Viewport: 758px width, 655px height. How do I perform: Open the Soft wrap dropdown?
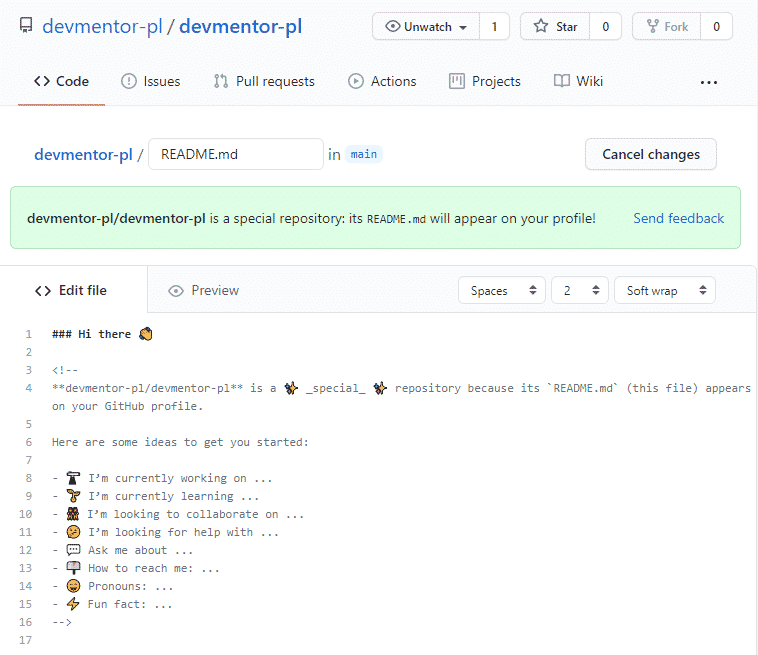[665, 290]
